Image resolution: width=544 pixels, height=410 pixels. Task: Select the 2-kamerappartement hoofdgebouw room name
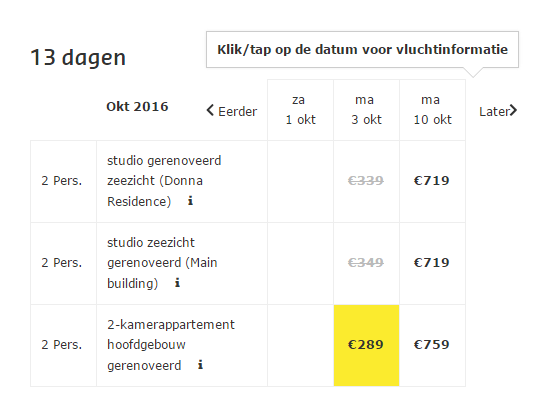click(x=171, y=345)
